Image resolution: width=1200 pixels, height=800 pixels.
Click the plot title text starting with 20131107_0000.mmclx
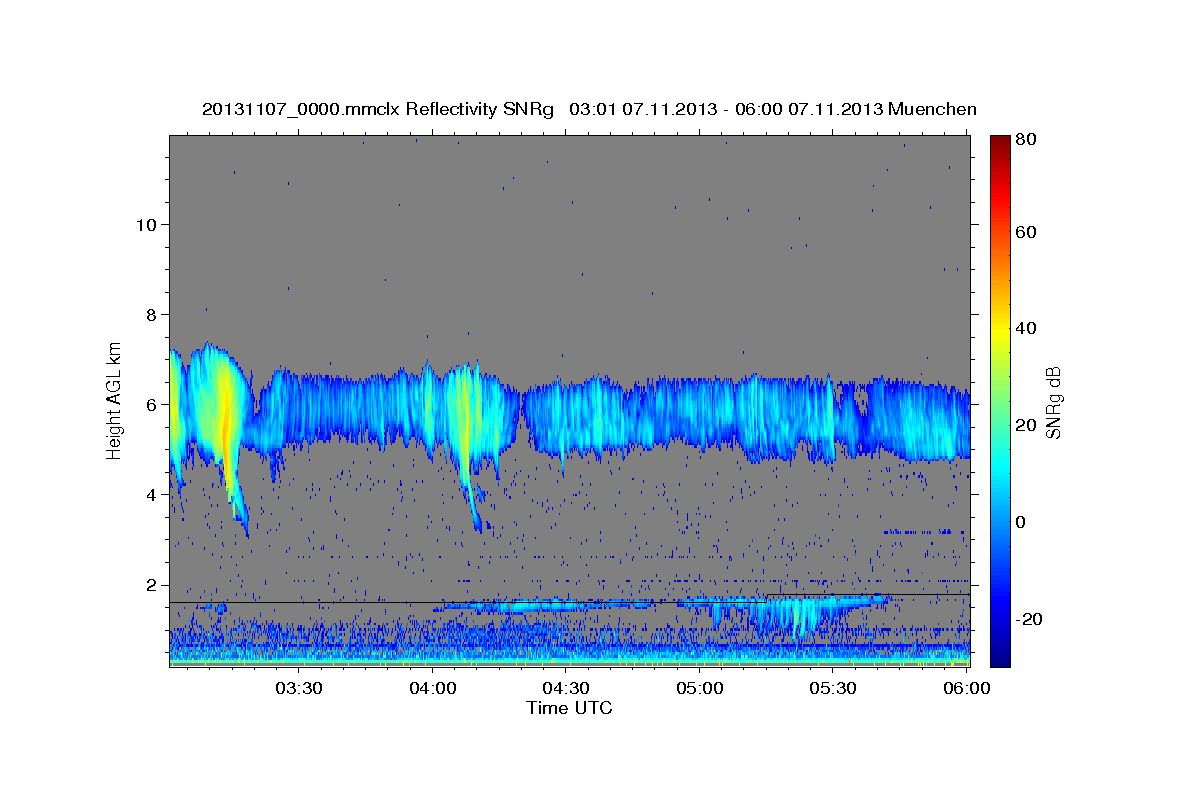589,109
